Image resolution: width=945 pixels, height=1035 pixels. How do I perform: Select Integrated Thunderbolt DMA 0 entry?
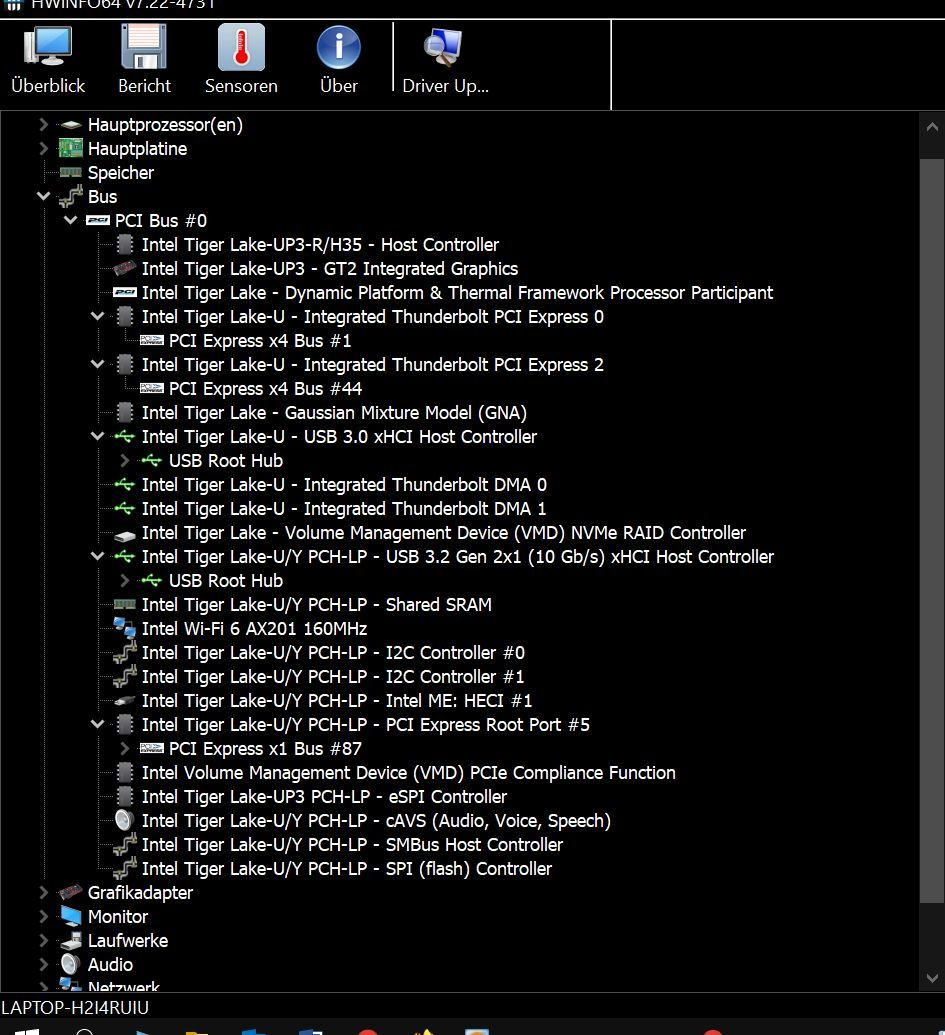point(344,485)
